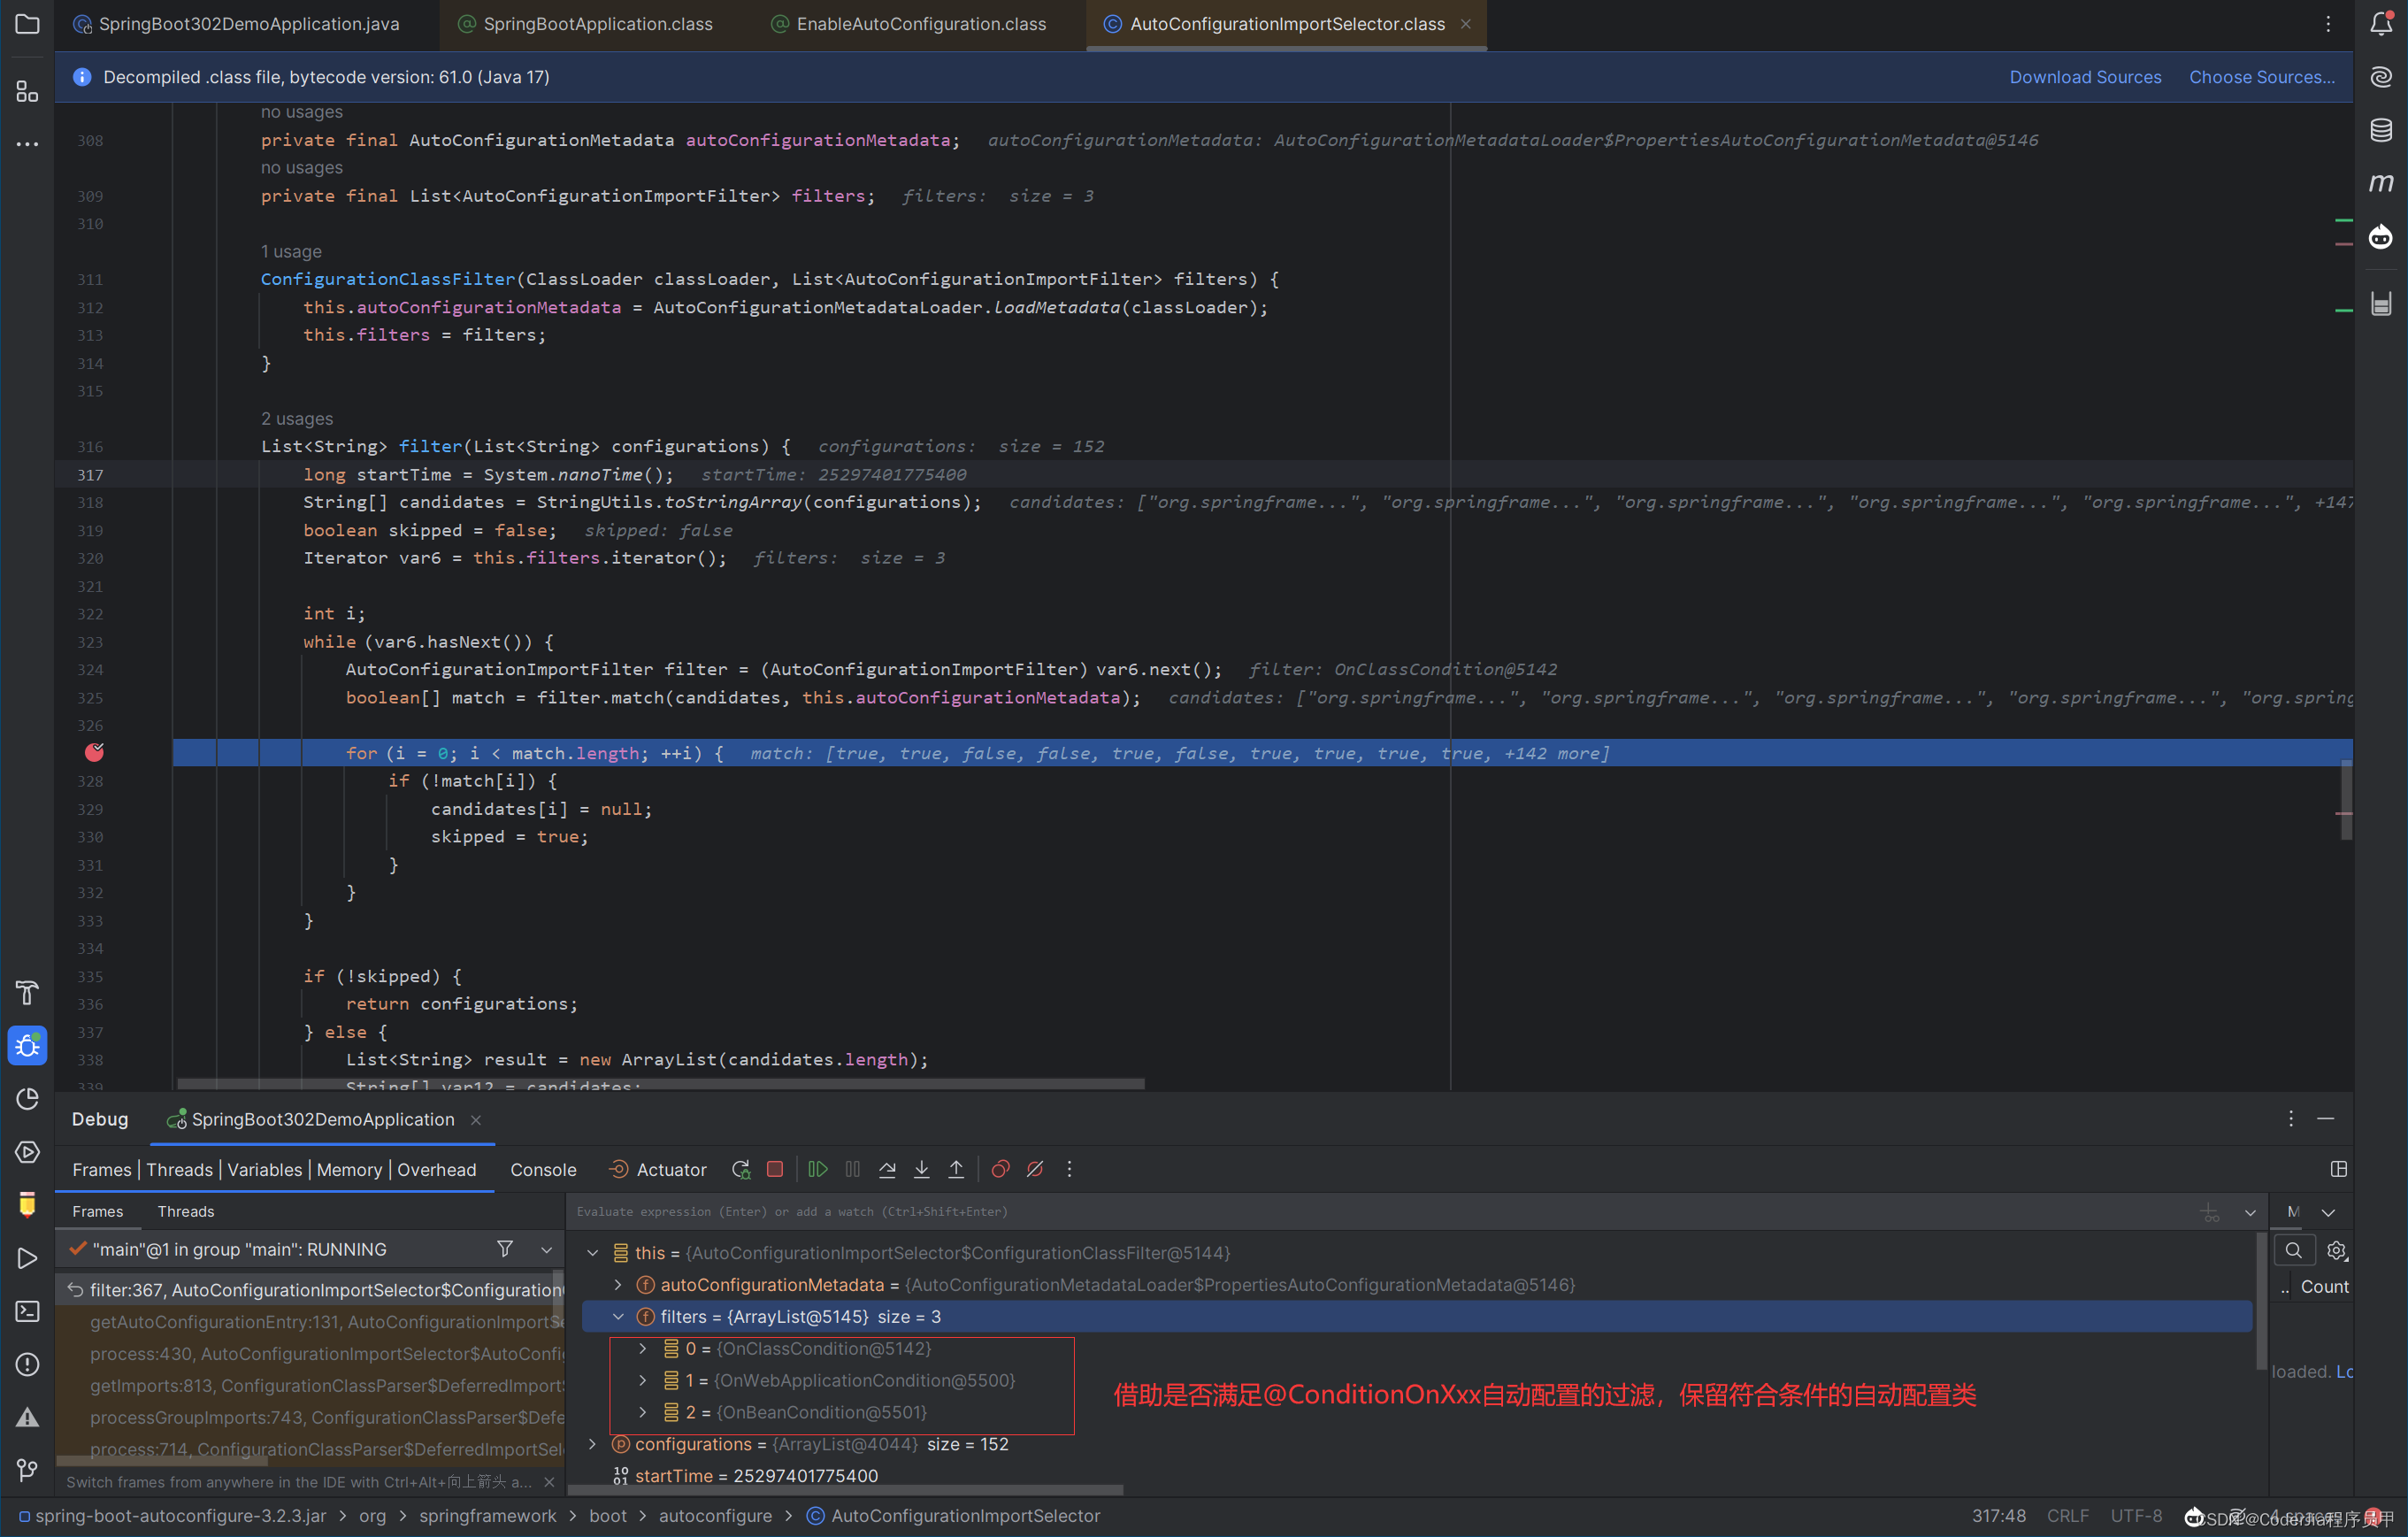Switch to the SpringBootApplication.class tab
This screenshot has width=2408, height=1537.
[597, 23]
